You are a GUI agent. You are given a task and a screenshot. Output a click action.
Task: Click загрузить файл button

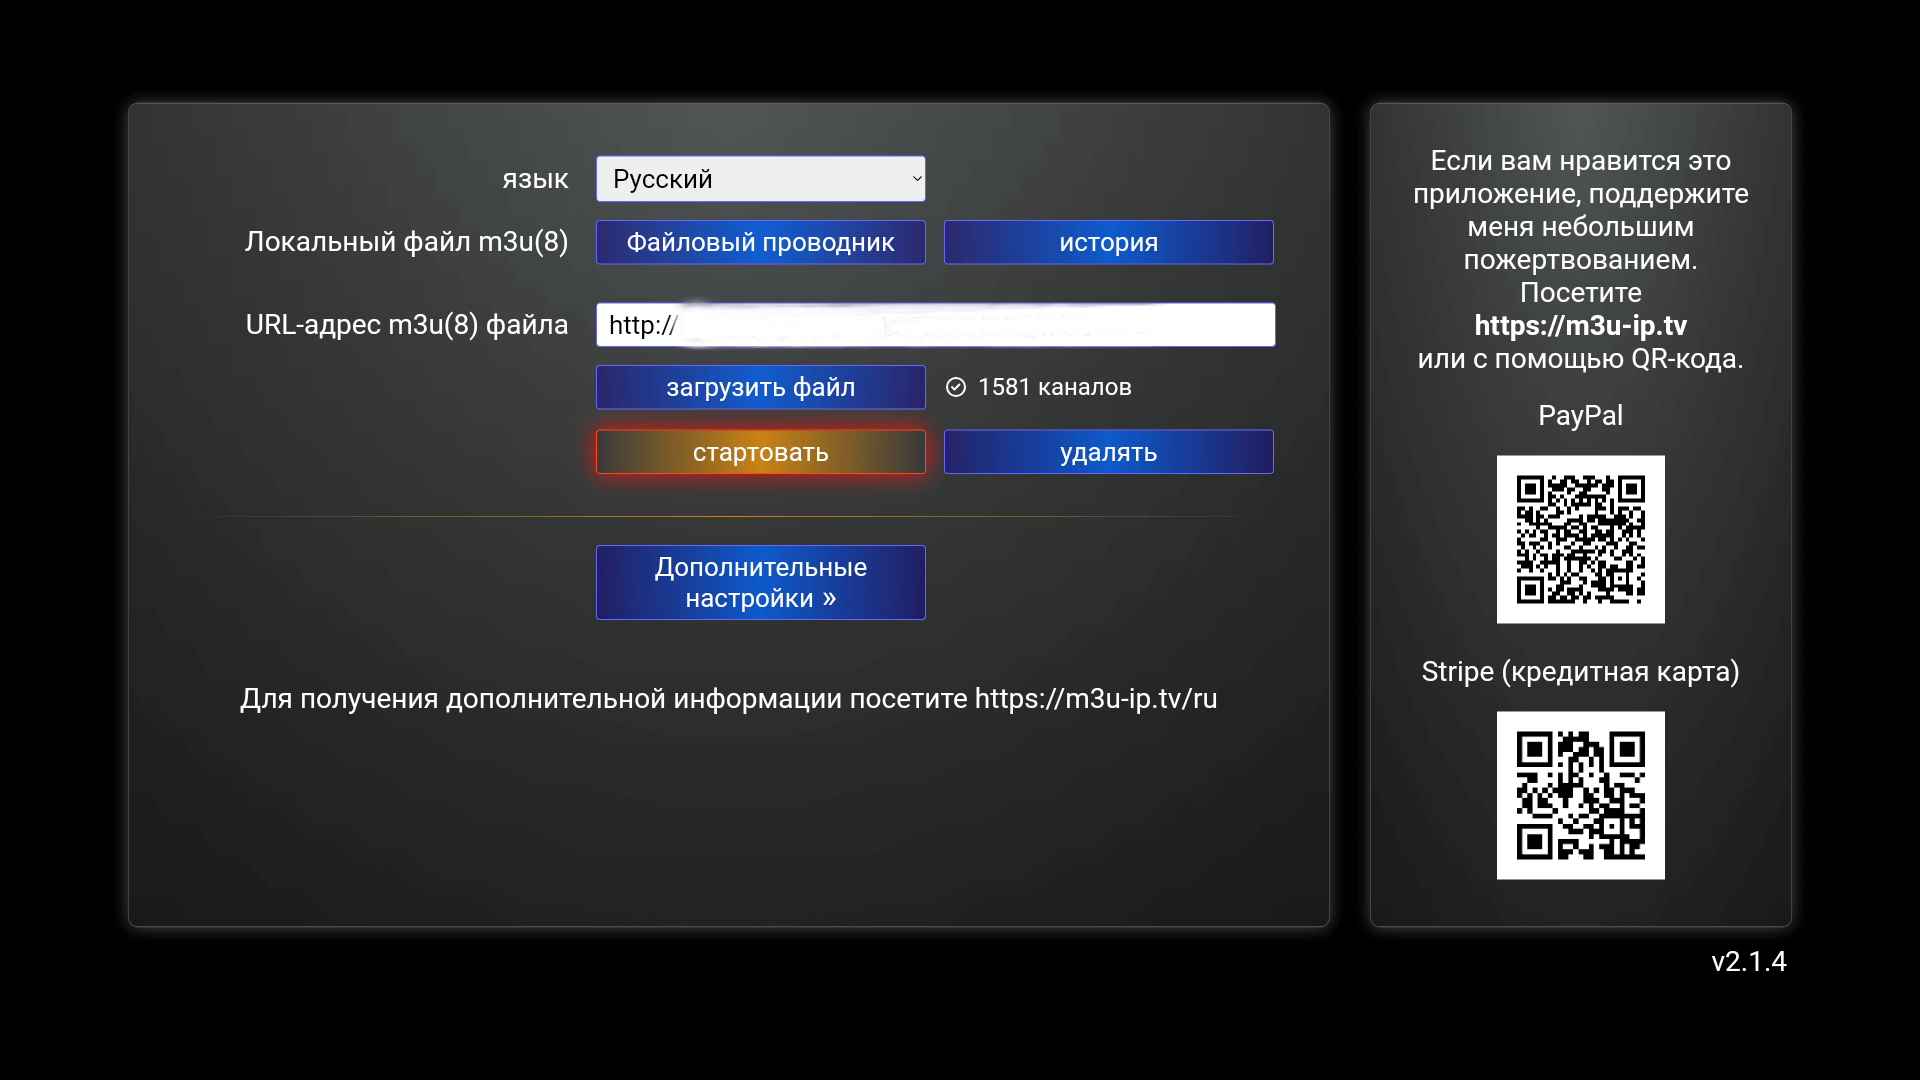click(760, 387)
